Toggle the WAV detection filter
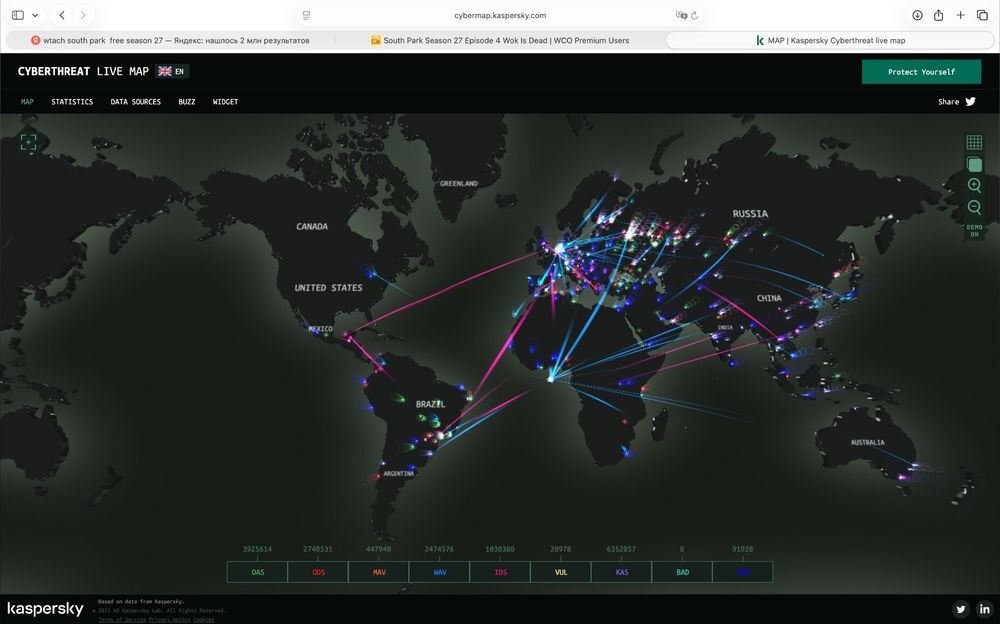 tap(439, 572)
